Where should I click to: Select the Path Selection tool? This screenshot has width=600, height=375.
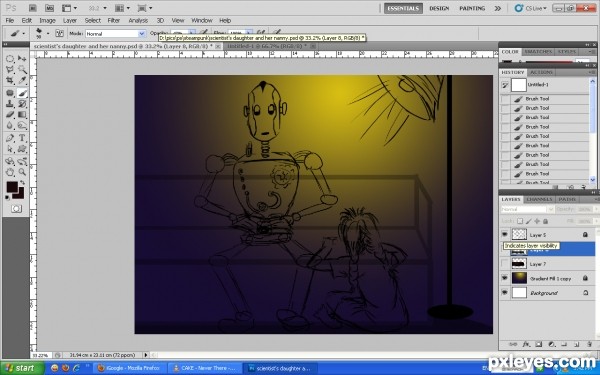pos(10,148)
